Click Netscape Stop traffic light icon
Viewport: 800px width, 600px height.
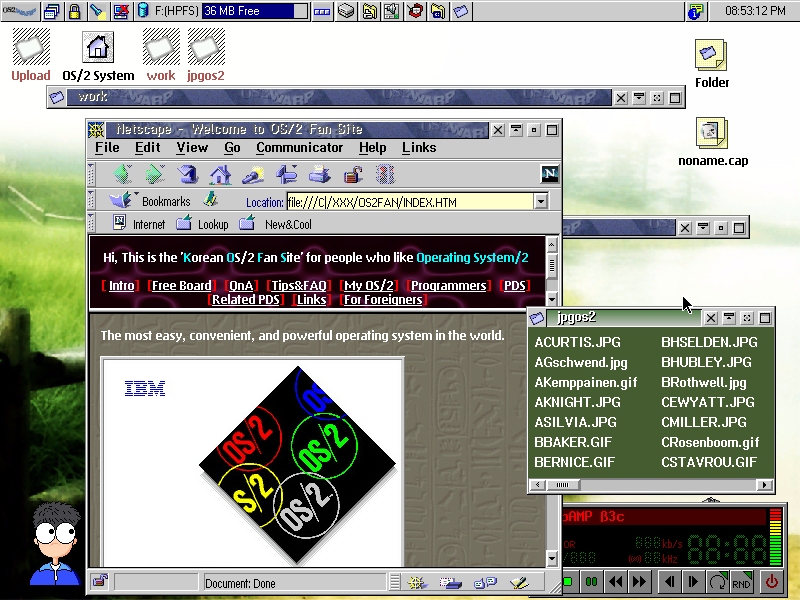point(385,174)
